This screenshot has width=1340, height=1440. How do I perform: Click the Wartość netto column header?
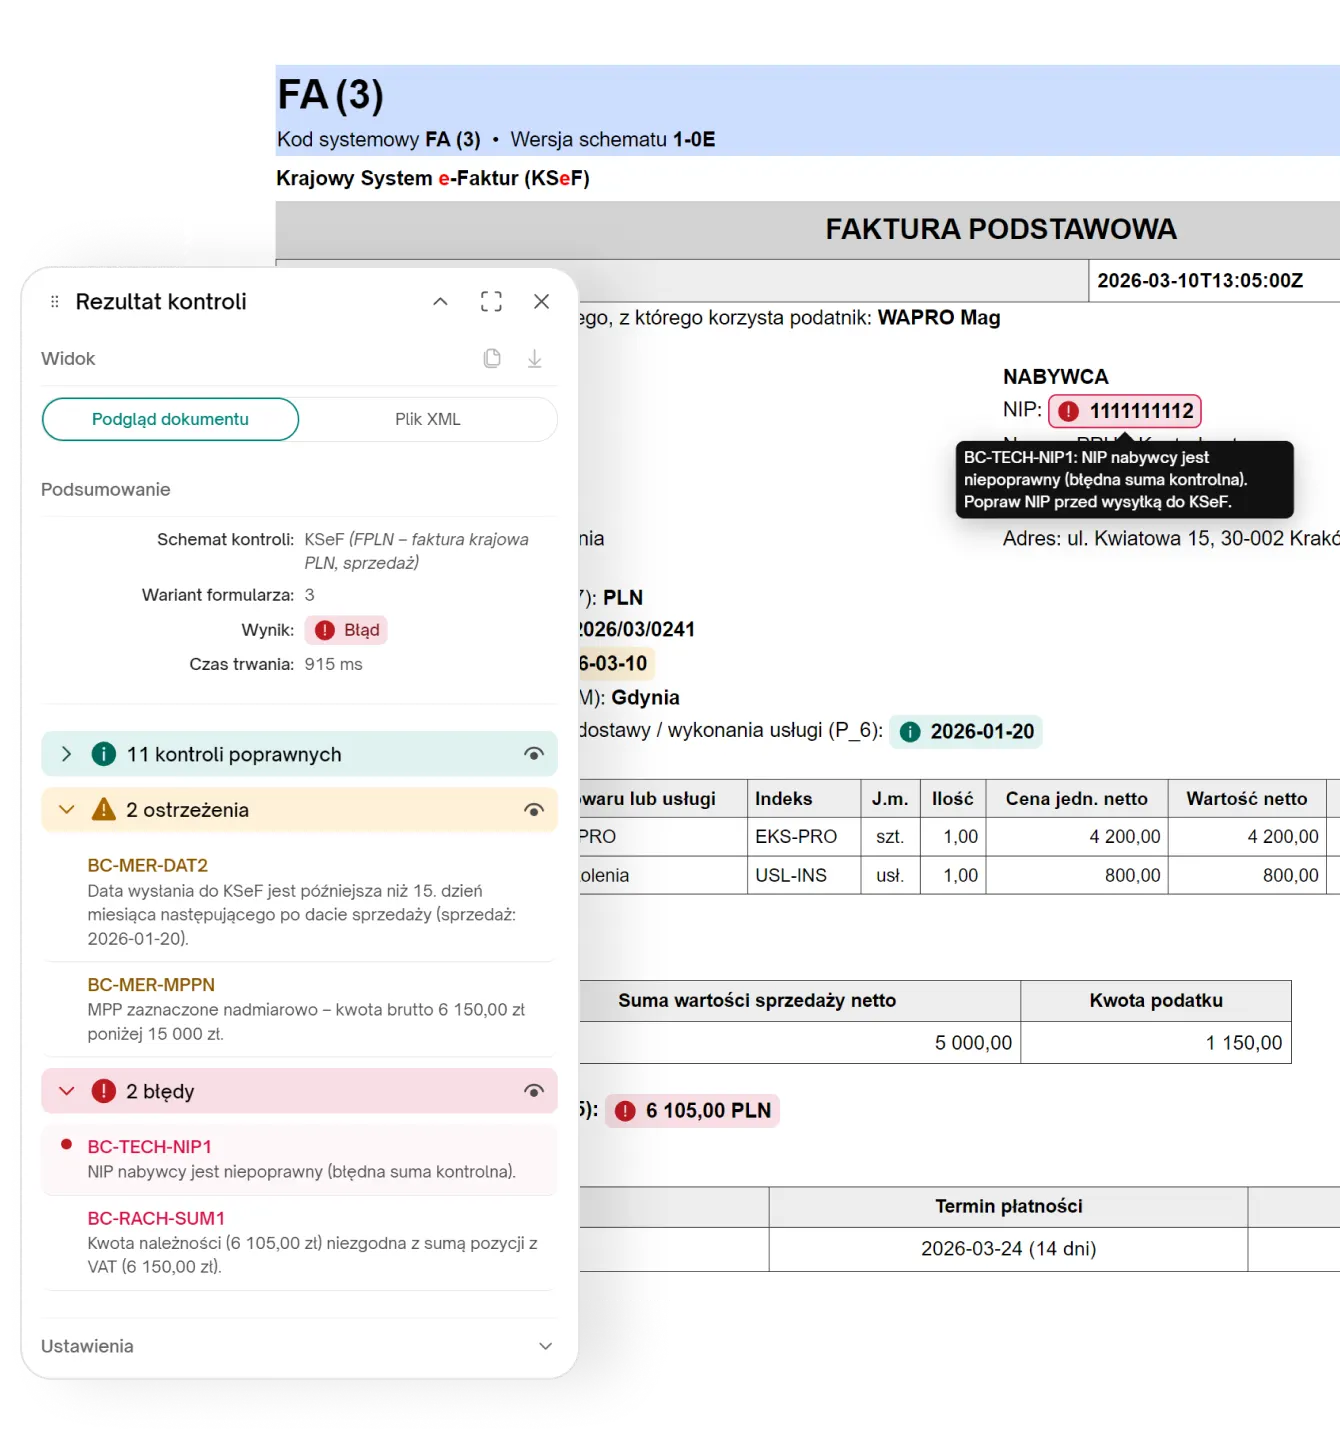1247,798
